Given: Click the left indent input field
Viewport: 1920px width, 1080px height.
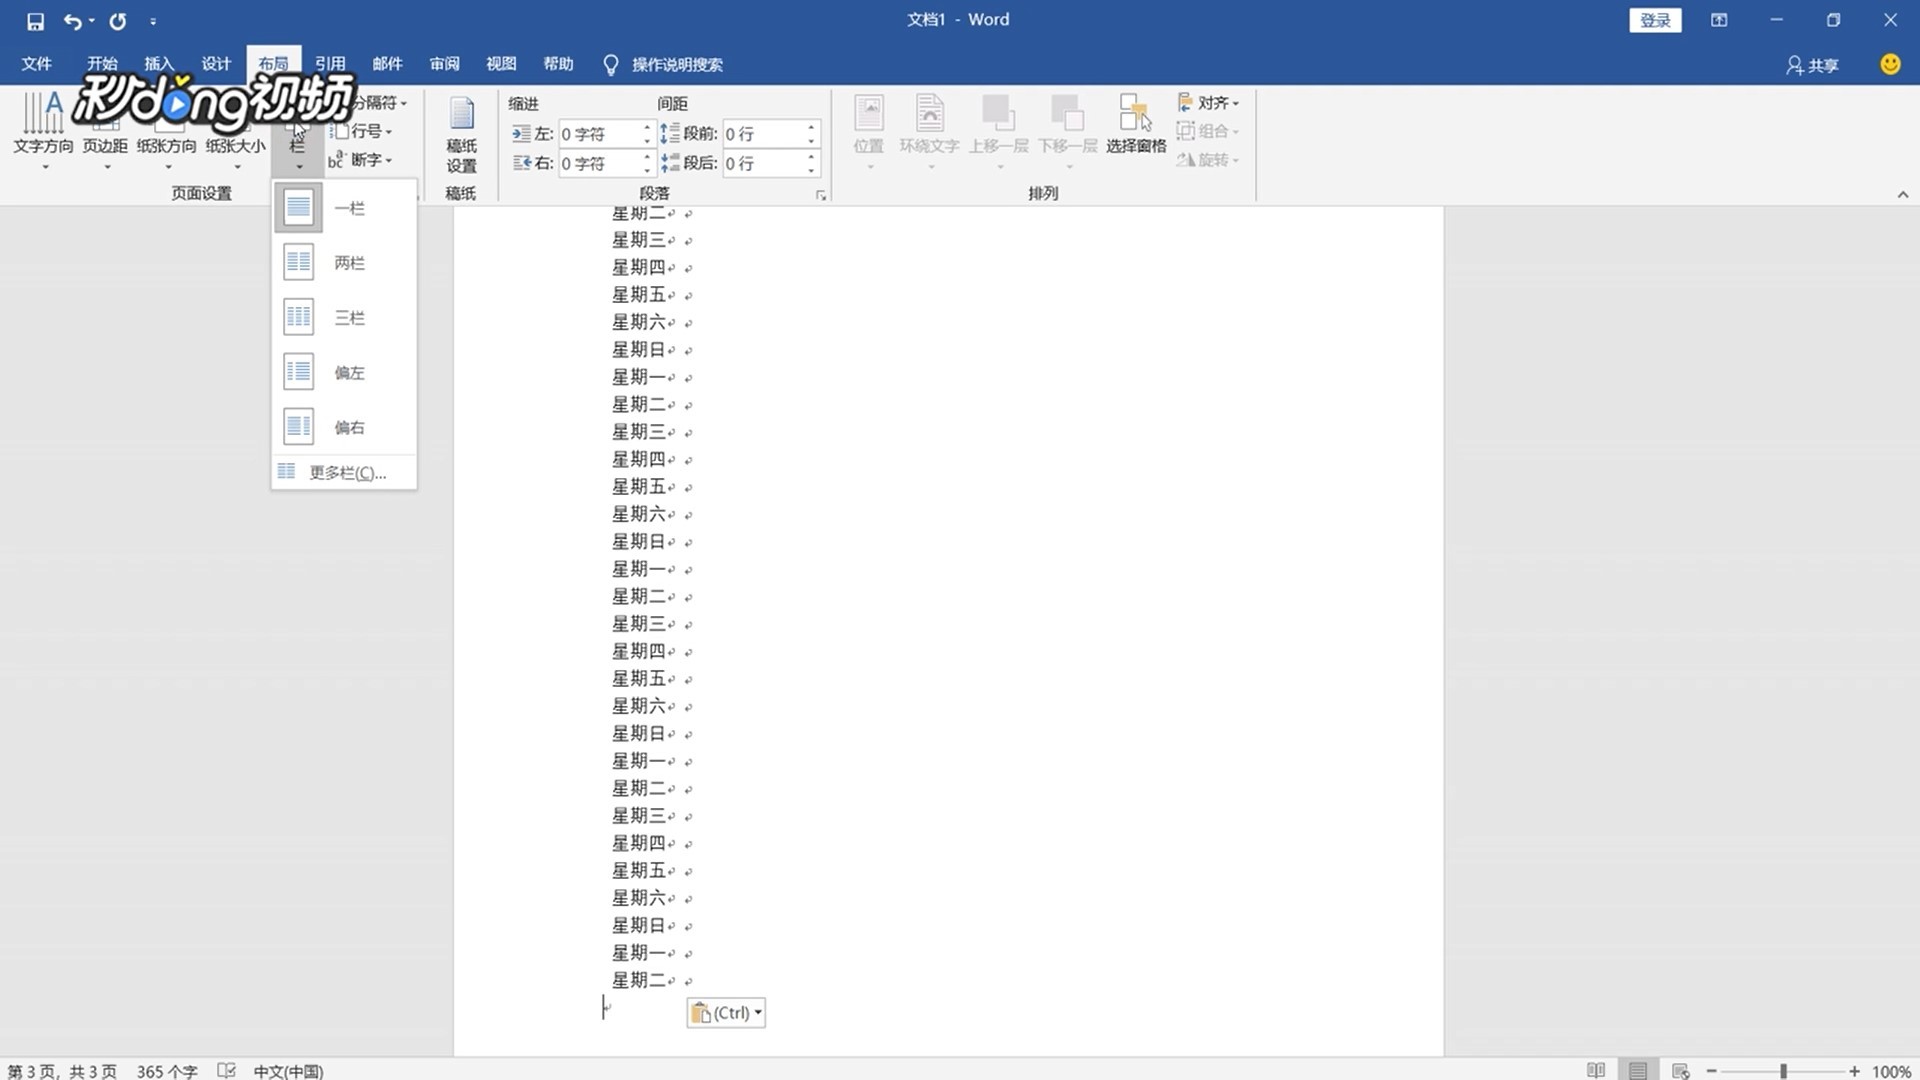Looking at the screenshot, I should point(598,134).
